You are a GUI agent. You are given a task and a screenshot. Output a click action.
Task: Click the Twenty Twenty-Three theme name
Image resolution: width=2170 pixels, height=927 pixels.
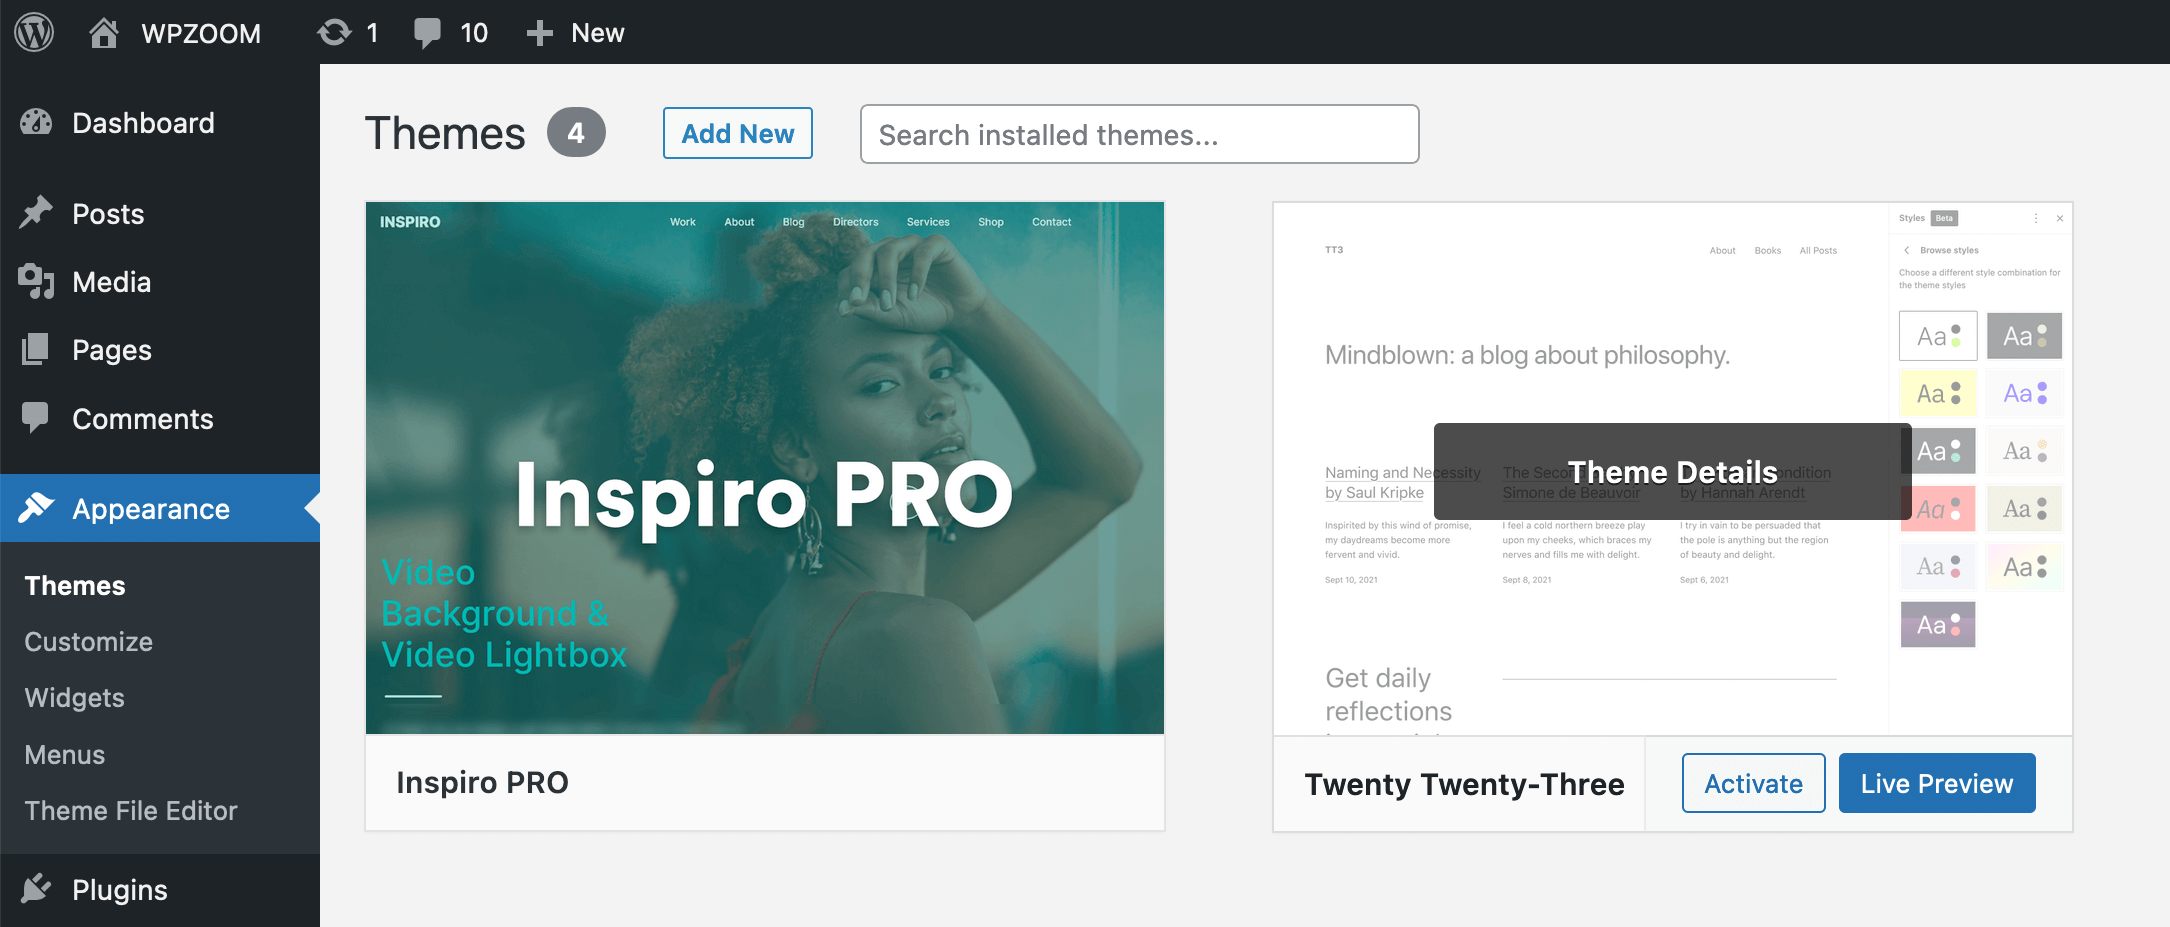1464,784
